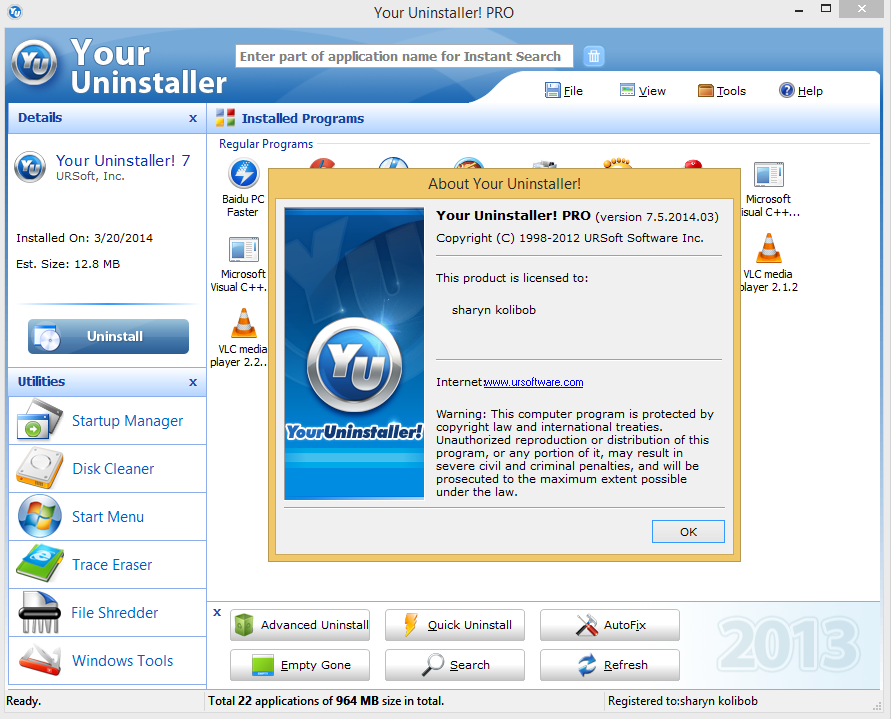
Task: Open the Start Menu utility
Action: coord(107,517)
